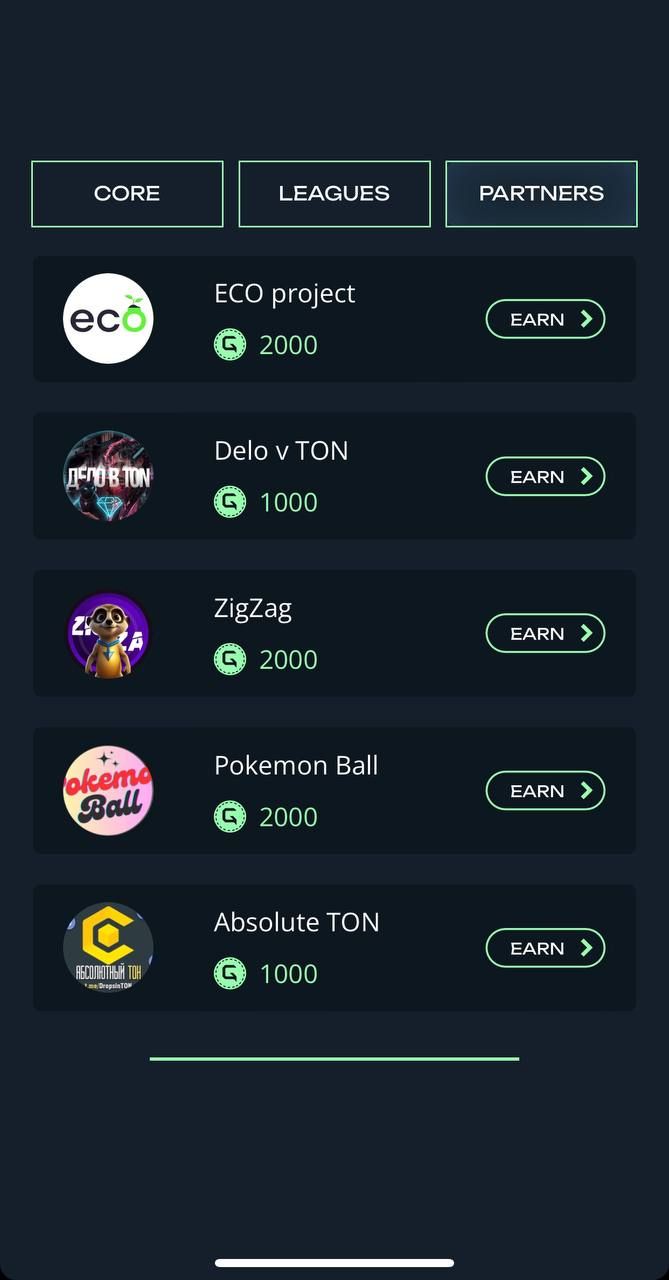The width and height of the screenshot is (669, 1280).
Task: Click the coin icon next to 2000 ECO reward
Action: 230,344
